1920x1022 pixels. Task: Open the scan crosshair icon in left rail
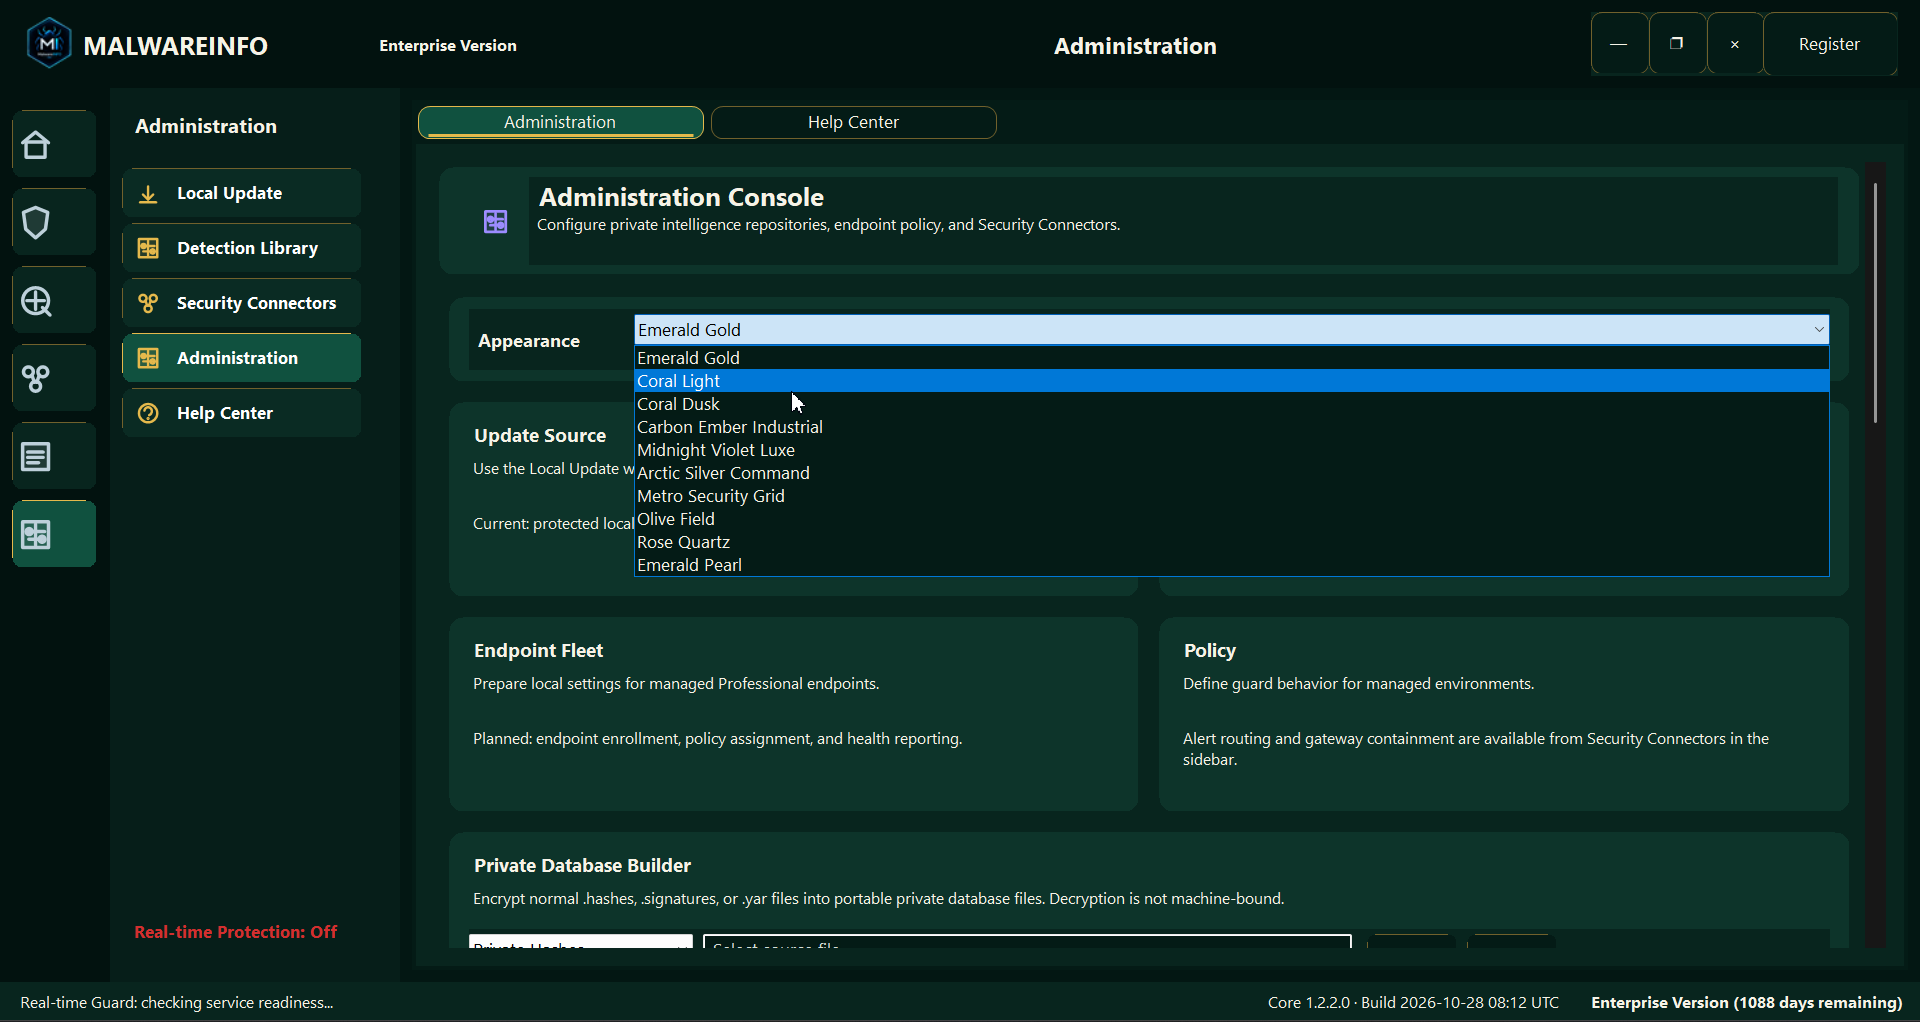pos(54,301)
